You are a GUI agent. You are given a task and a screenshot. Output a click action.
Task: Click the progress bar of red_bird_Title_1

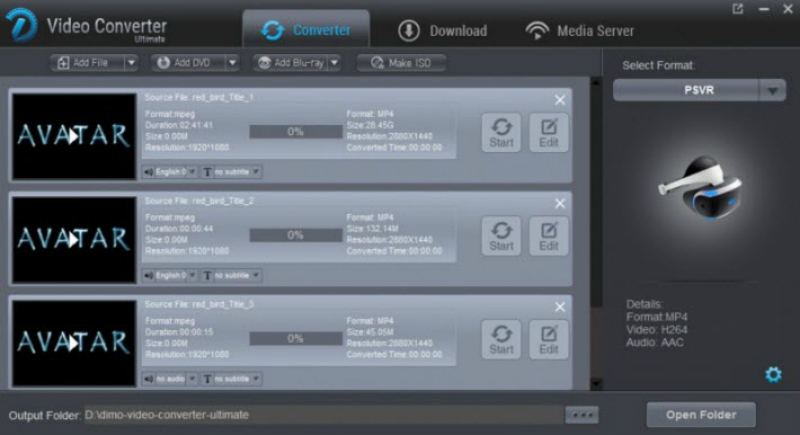295,132
